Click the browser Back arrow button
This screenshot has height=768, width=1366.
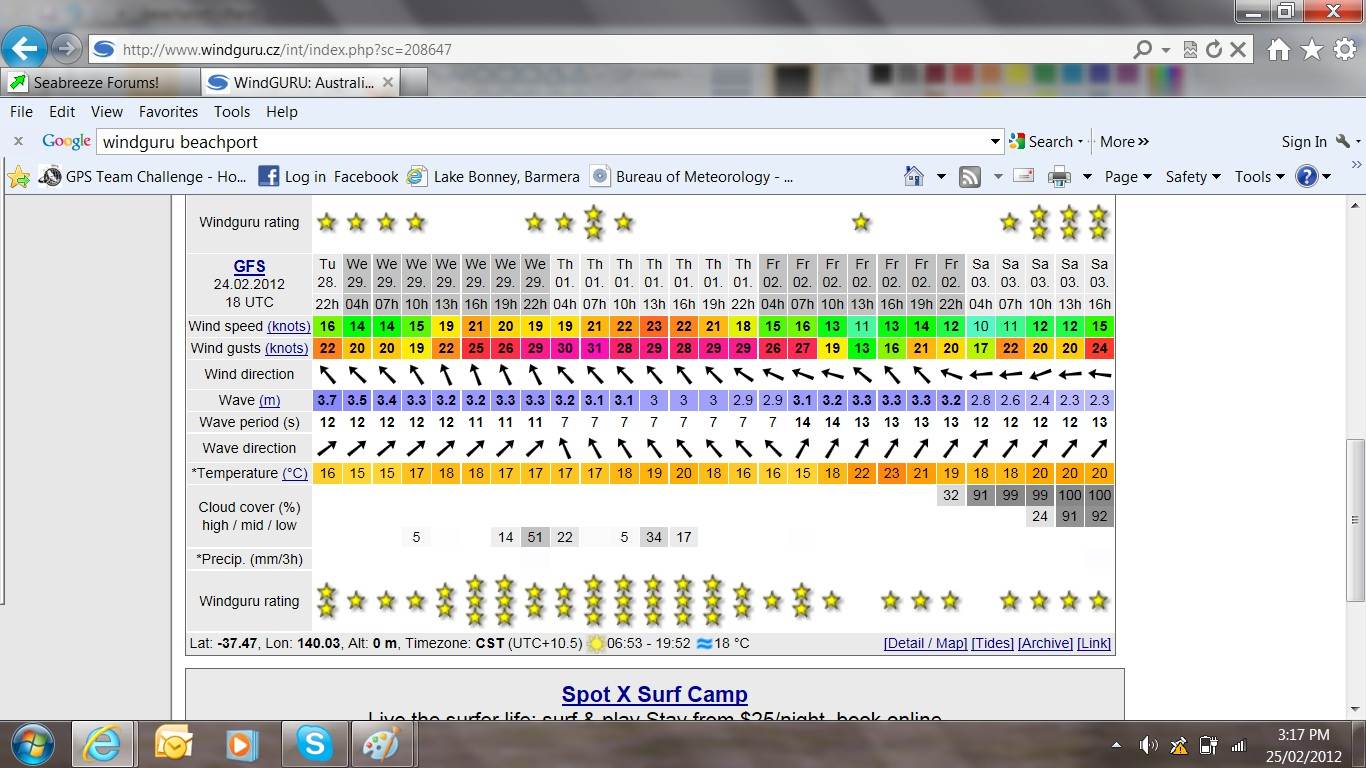tap(25, 48)
